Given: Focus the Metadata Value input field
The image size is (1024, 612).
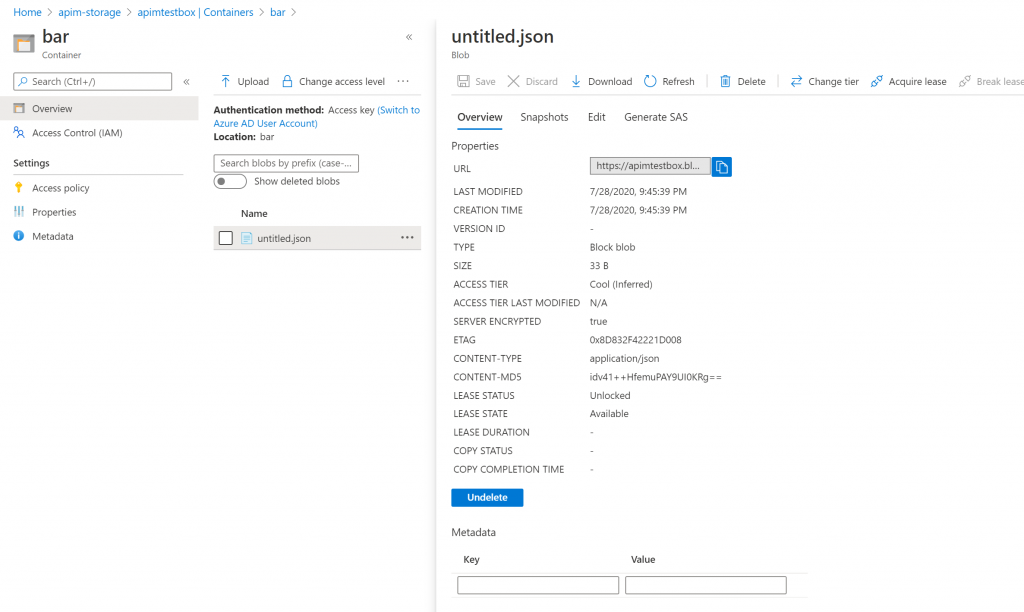Looking at the screenshot, I should (705, 585).
